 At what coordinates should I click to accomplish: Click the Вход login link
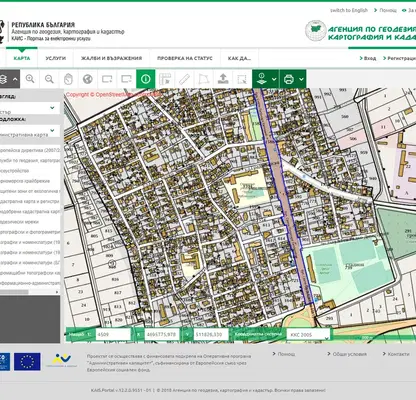[368, 58]
